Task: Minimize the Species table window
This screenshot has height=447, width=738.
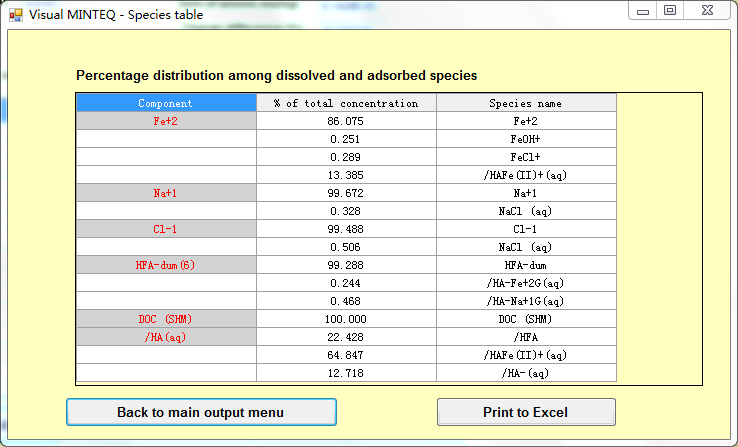Action: 643,11
